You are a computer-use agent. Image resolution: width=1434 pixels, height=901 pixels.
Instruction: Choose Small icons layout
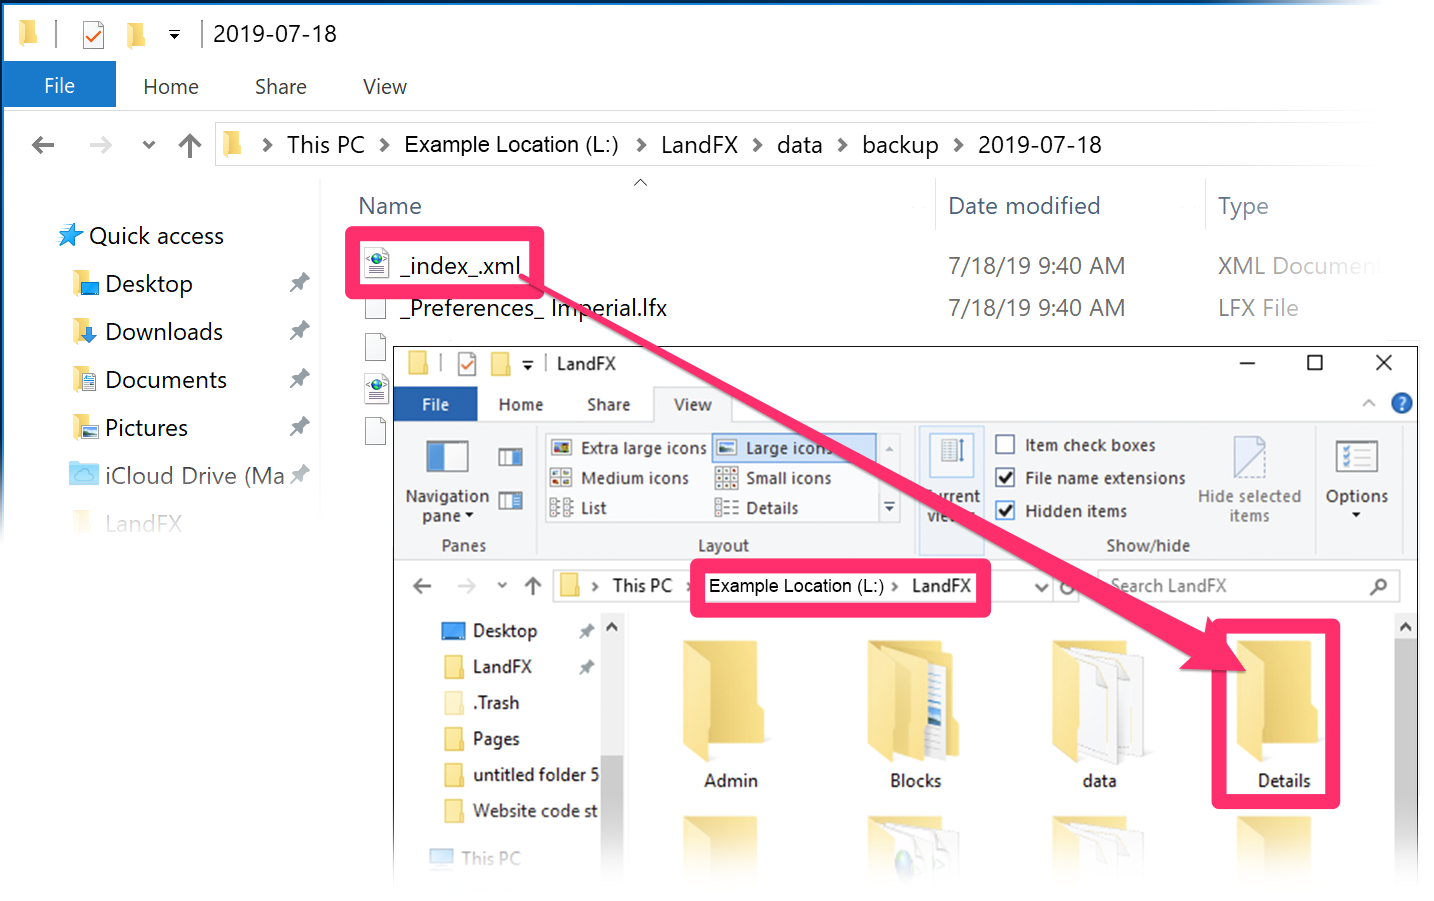pyautogui.click(x=774, y=478)
